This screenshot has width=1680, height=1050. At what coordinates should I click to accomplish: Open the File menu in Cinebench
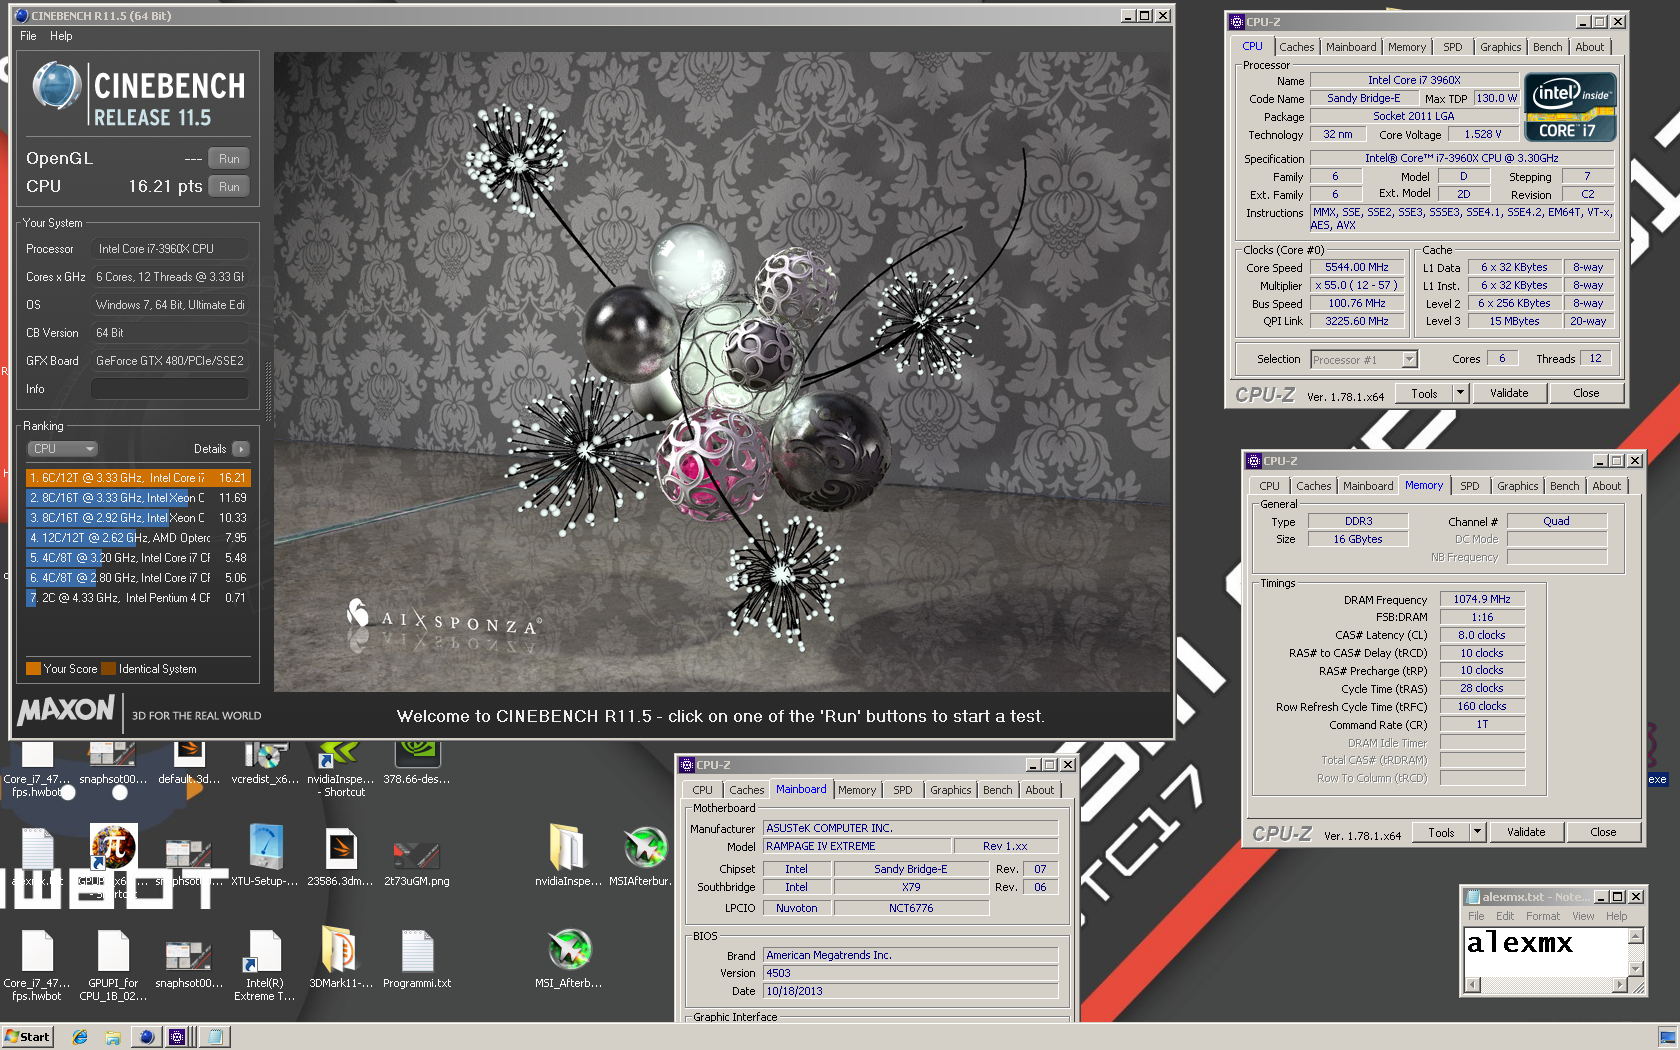[x=28, y=36]
